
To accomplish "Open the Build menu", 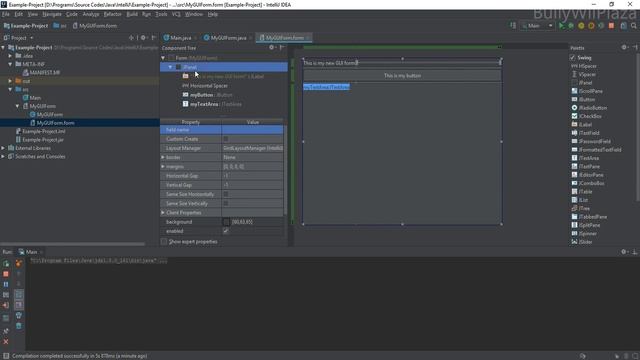I will [x=132, y=14].
